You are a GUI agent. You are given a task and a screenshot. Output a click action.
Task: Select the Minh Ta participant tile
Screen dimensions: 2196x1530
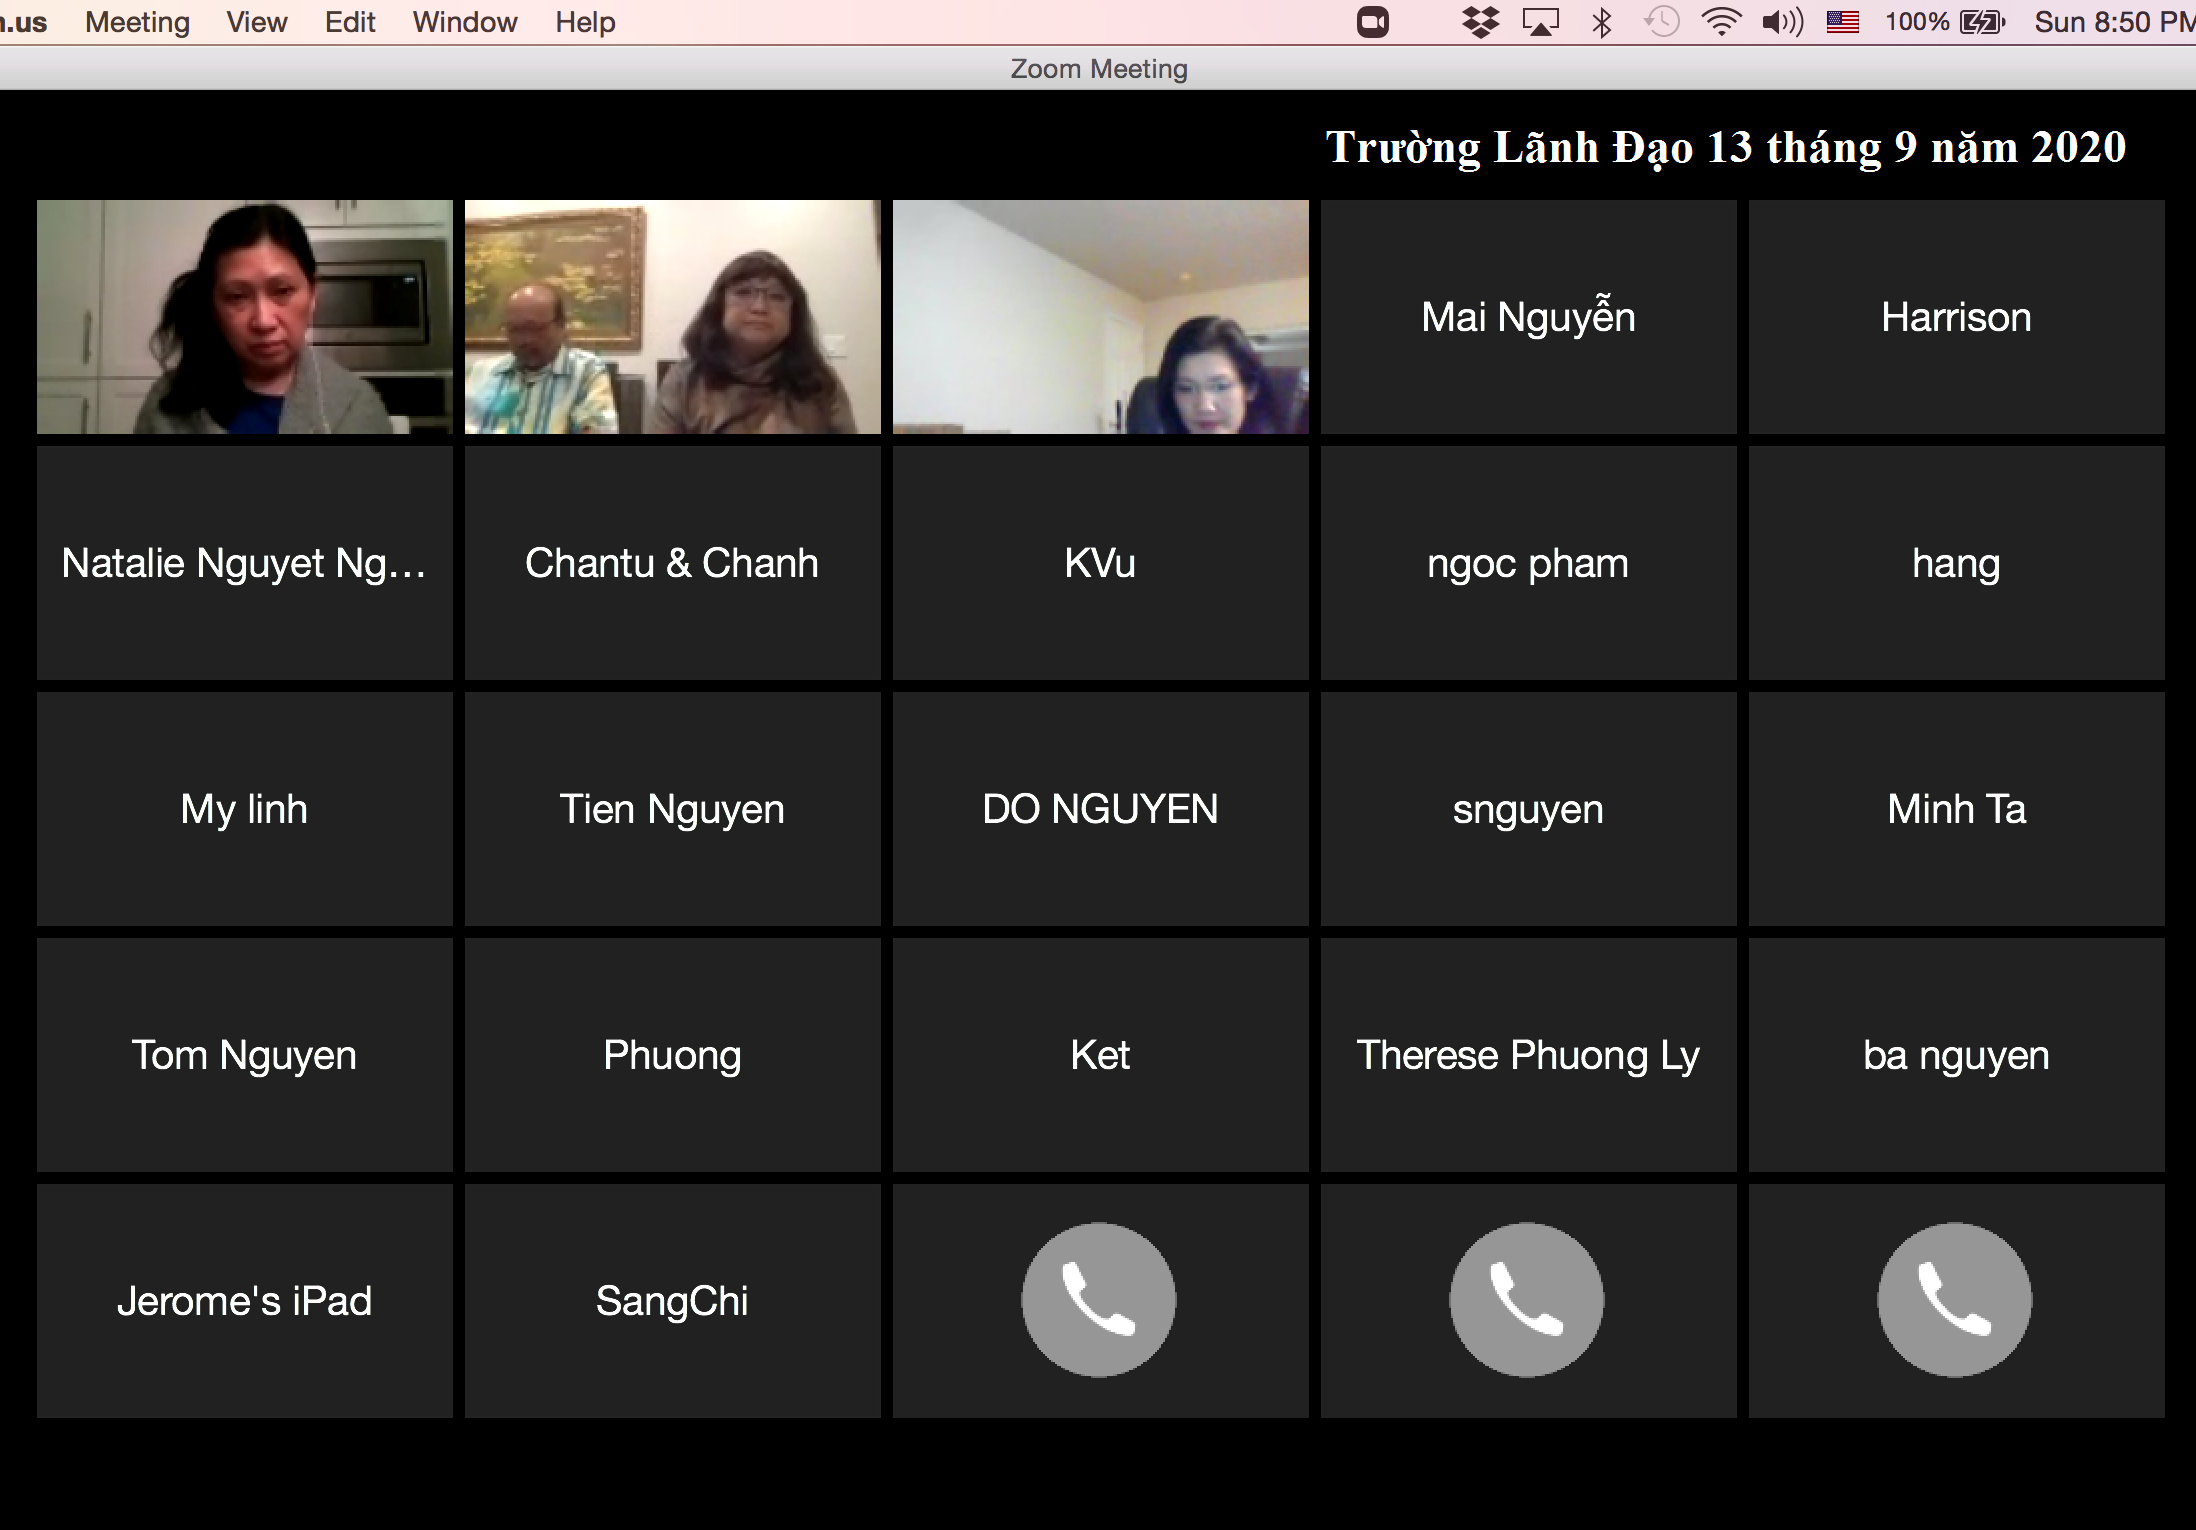(1957, 809)
